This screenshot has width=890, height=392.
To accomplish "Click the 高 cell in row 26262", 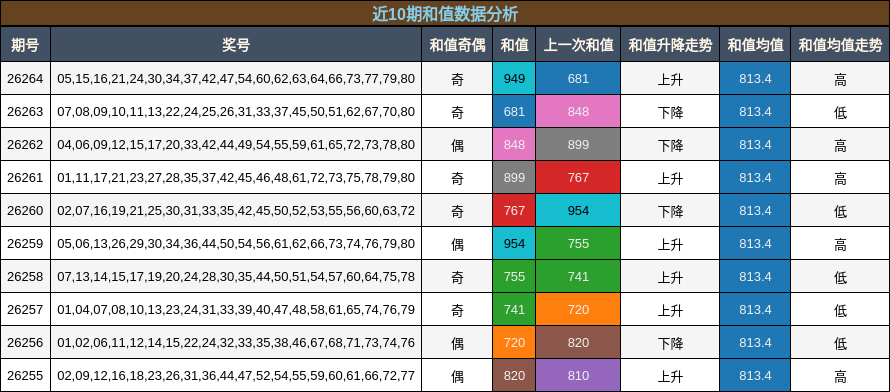I will pos(840,145).
